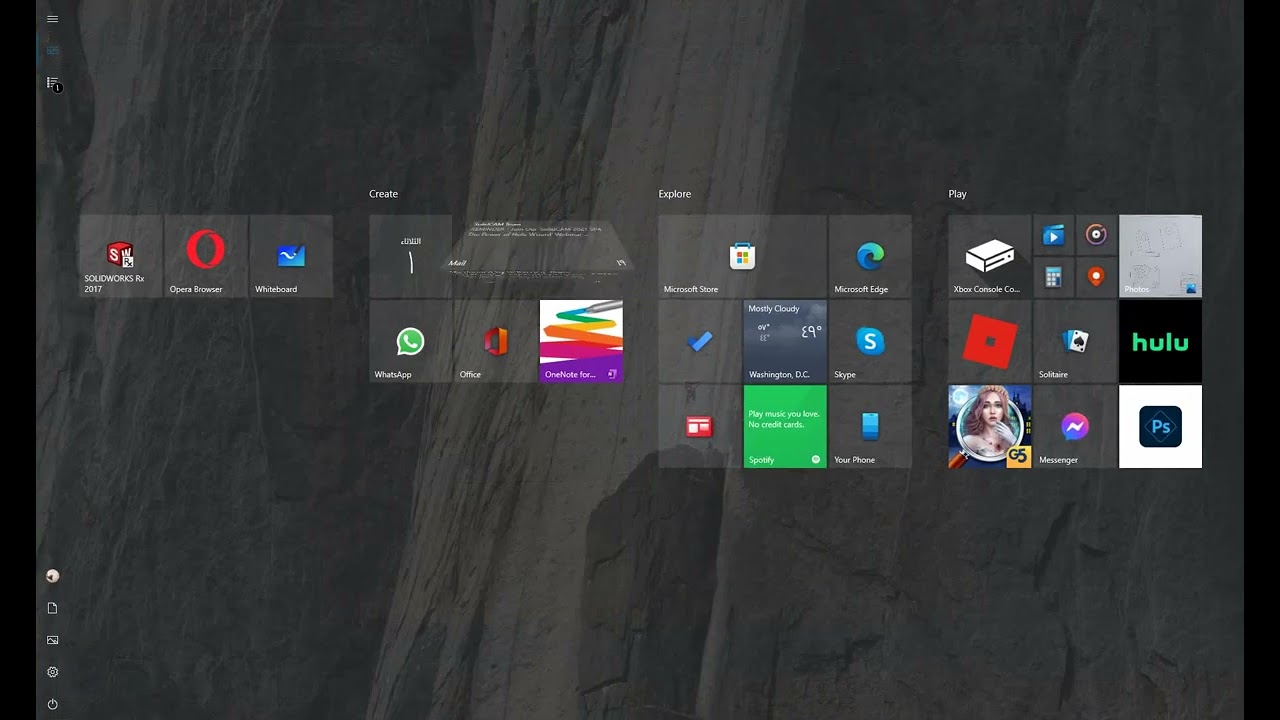Launch the Skype tile
This screenshot has width=1280, height=720.
[870, 341]
